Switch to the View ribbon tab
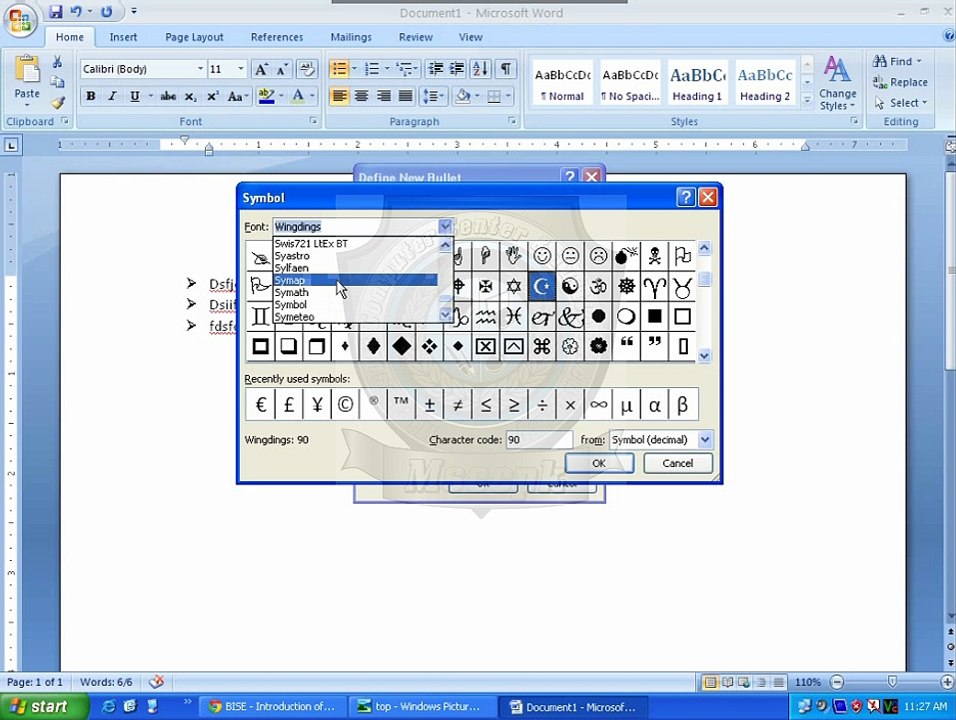Screen dimensions: 956x720 tap(470, 37)
